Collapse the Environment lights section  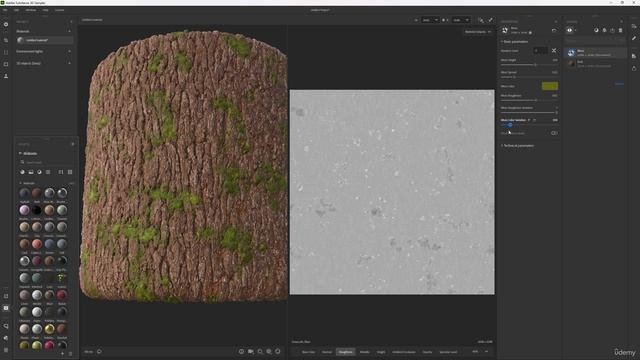point(69,51)
